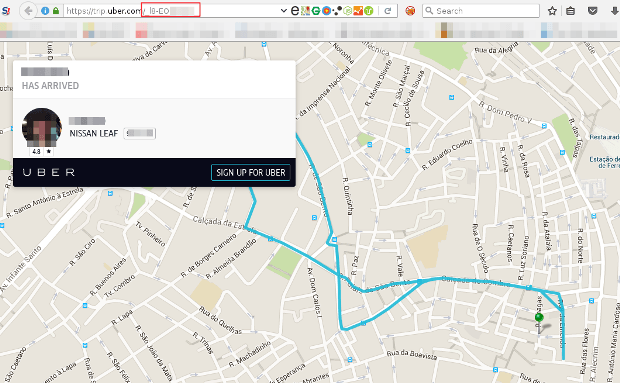Click the green G search engine icon

[316, 11]
